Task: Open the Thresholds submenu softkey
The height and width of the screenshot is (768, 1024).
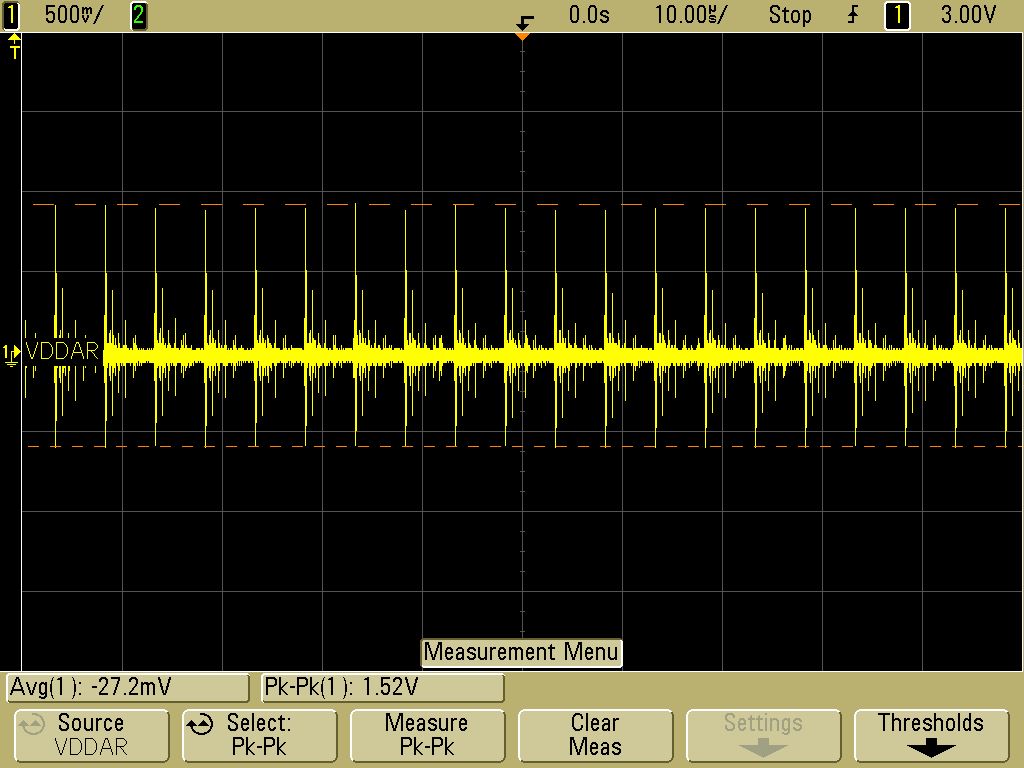Action: tap(931, 735)
